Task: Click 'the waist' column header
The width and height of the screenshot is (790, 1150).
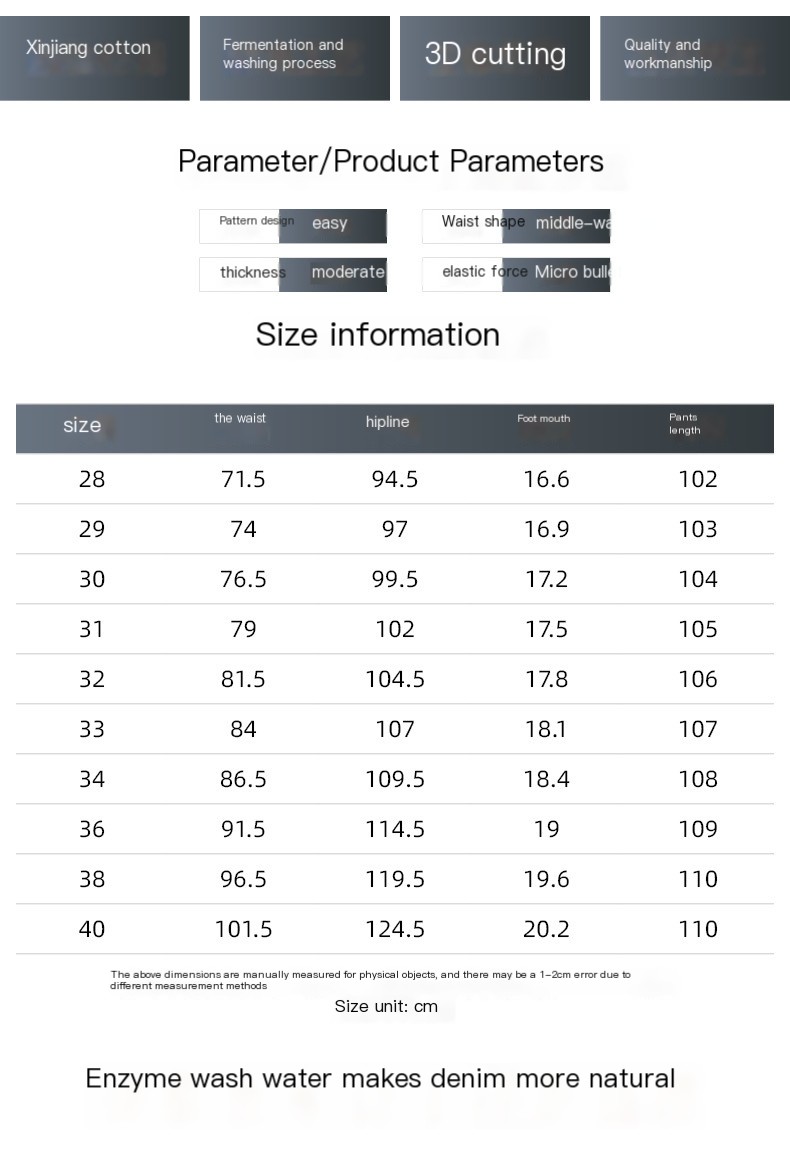Action: point(240,419)
